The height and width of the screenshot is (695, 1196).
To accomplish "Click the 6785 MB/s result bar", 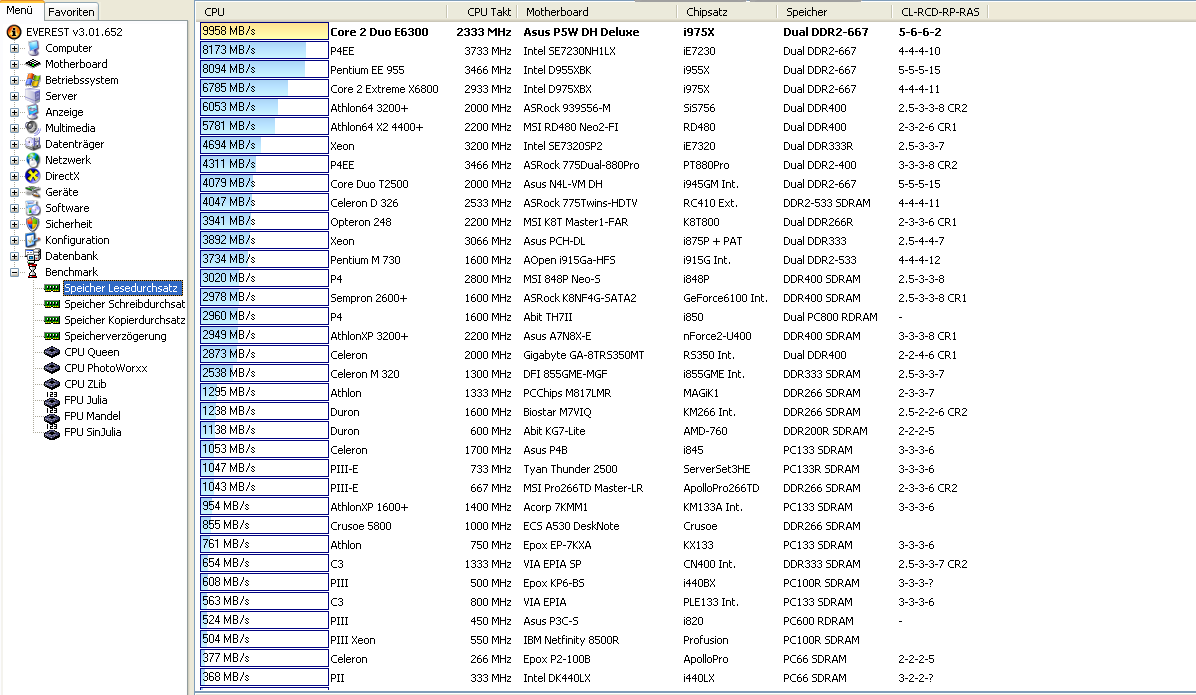I will point(264,88).
